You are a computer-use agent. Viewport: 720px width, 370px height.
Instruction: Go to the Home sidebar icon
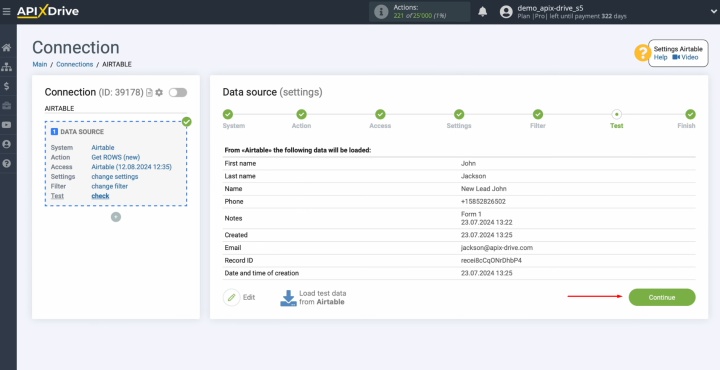point(6,48)
